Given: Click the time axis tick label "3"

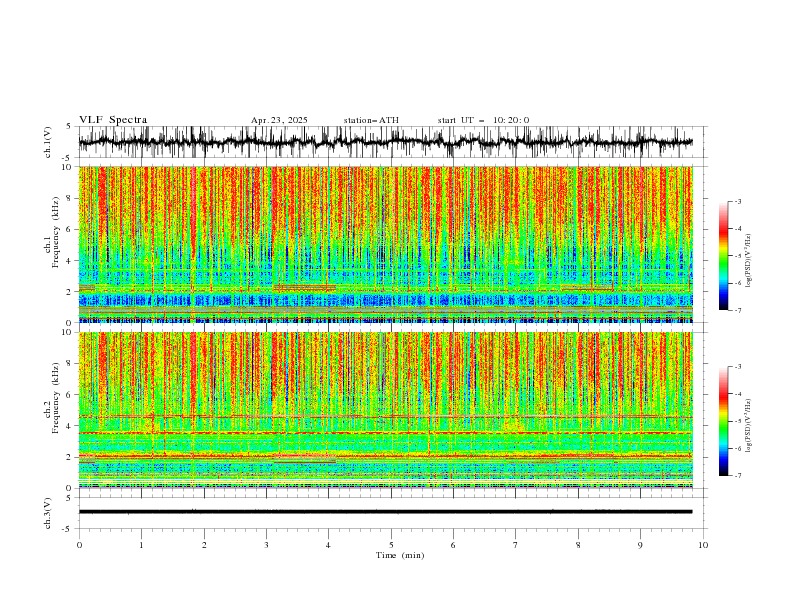Looking at the screenshot, I should point(266,545).
